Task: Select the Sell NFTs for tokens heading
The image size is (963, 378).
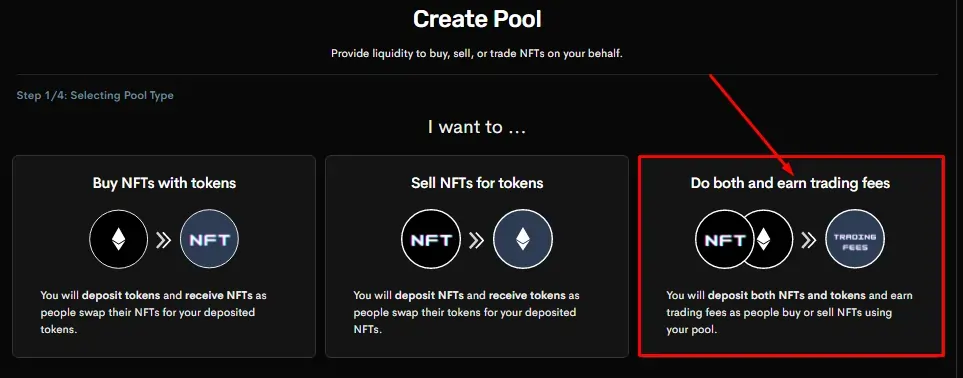Action: [477, 183]
